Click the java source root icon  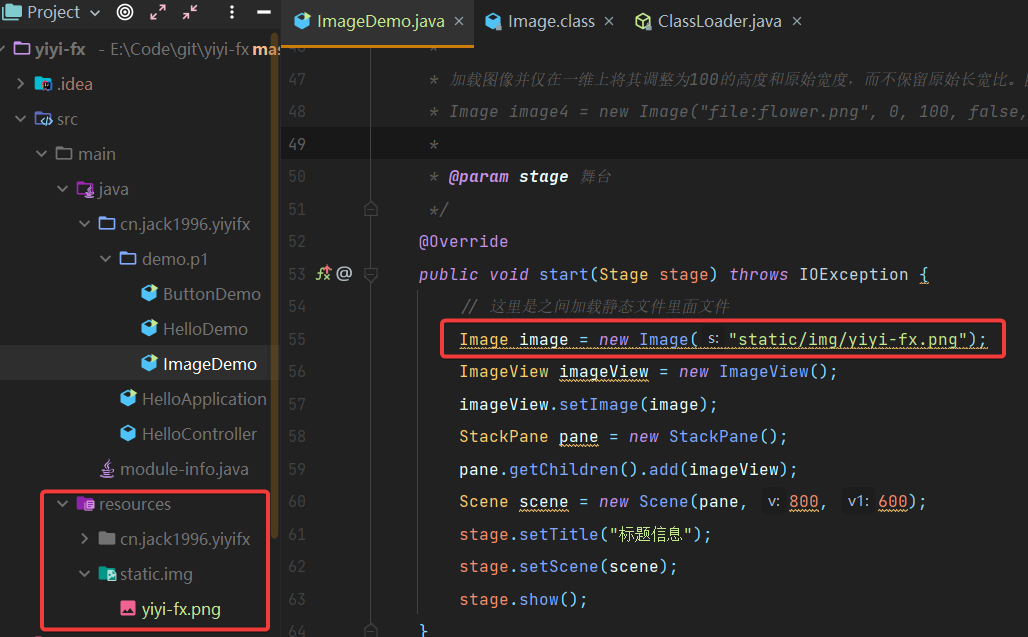coord(85,189)
